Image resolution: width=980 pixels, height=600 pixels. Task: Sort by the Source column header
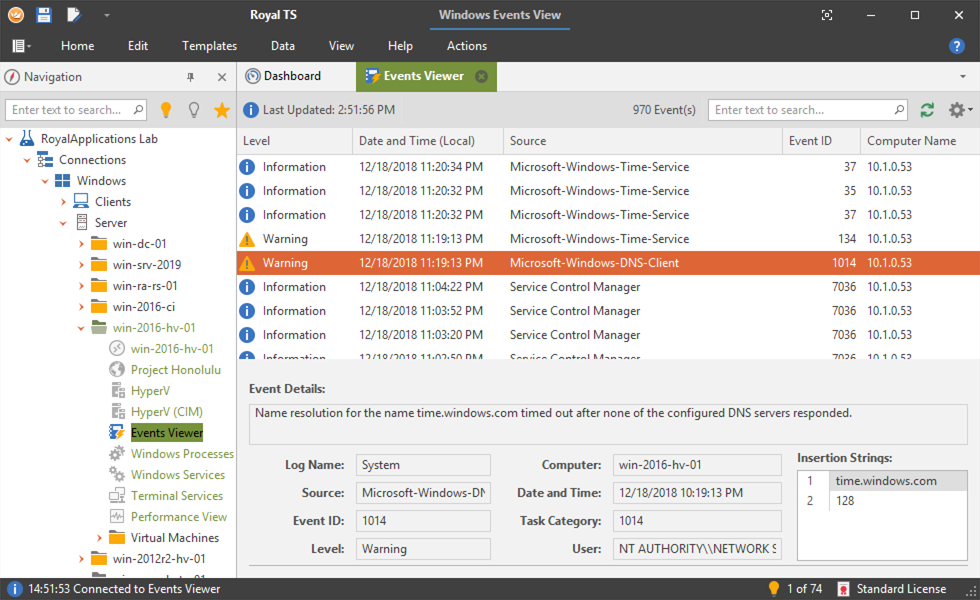[x=642, y=141]
